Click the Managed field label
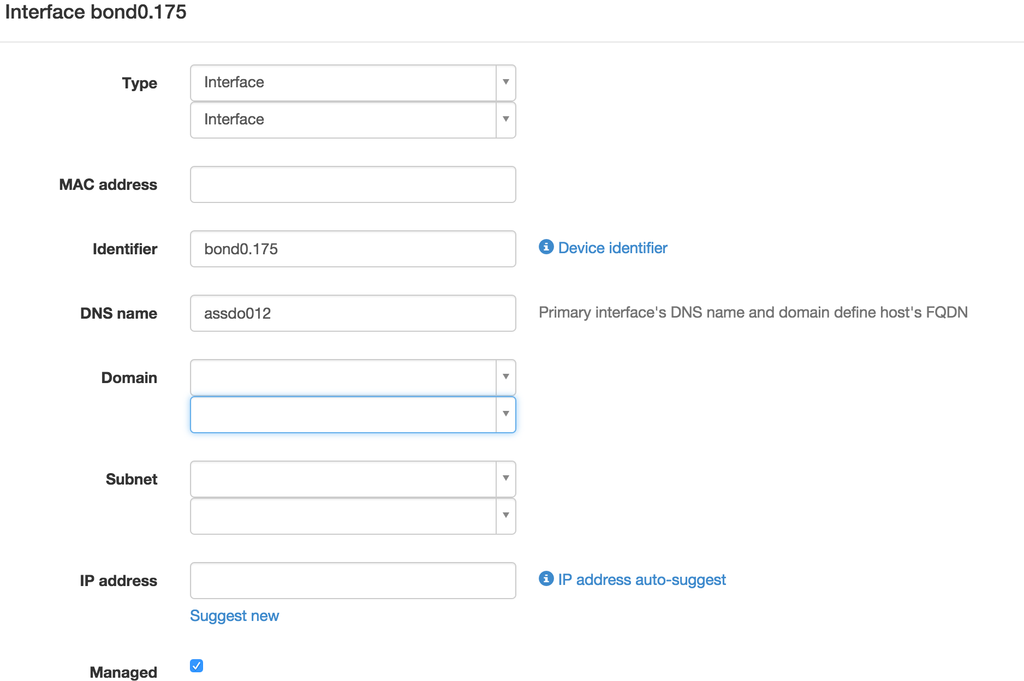 tap(123, 672)
